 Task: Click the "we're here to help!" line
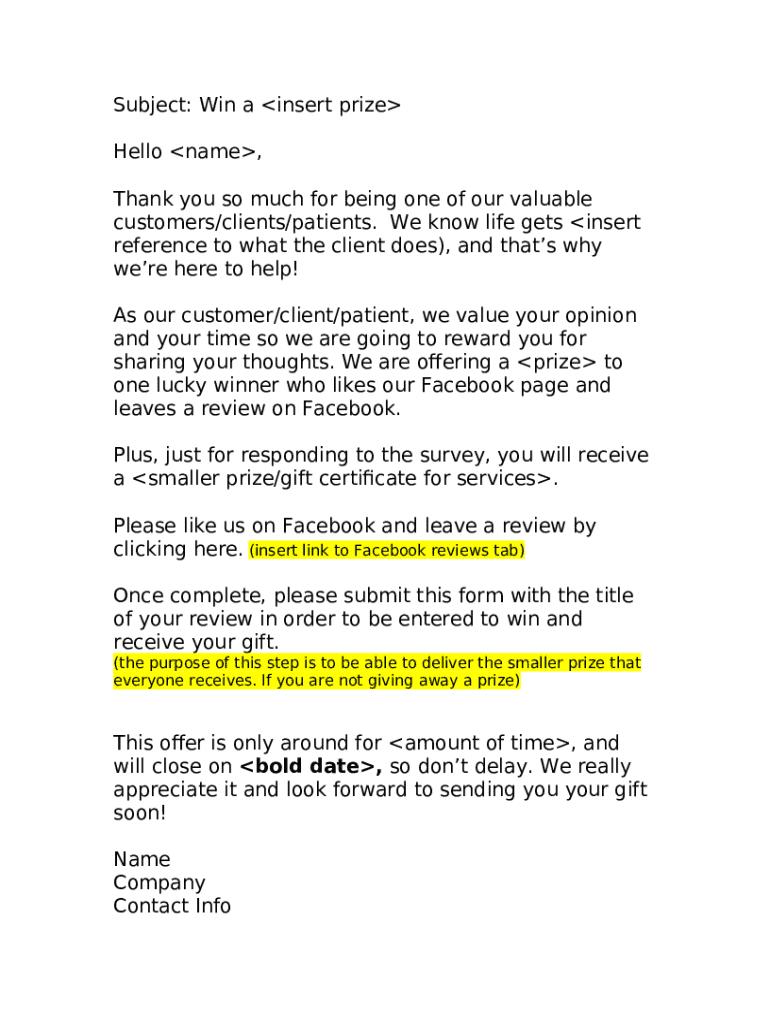206,269
